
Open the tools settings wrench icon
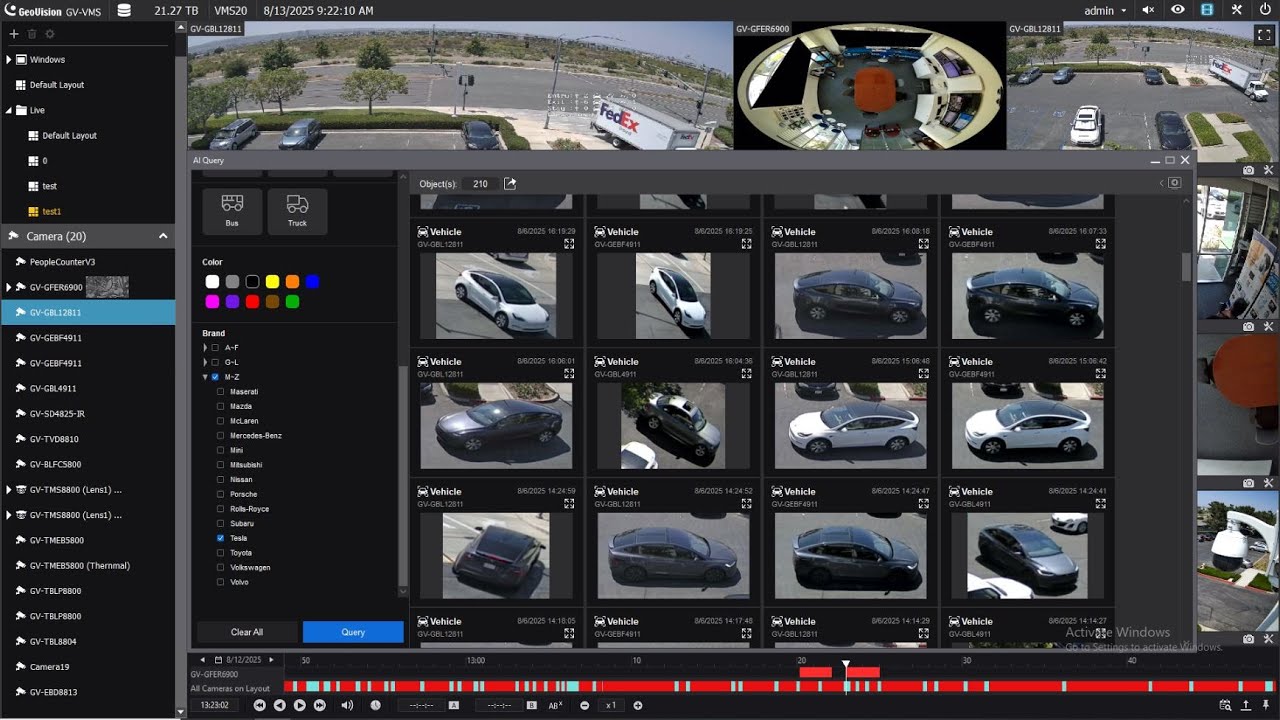[x=1236, y=10]
